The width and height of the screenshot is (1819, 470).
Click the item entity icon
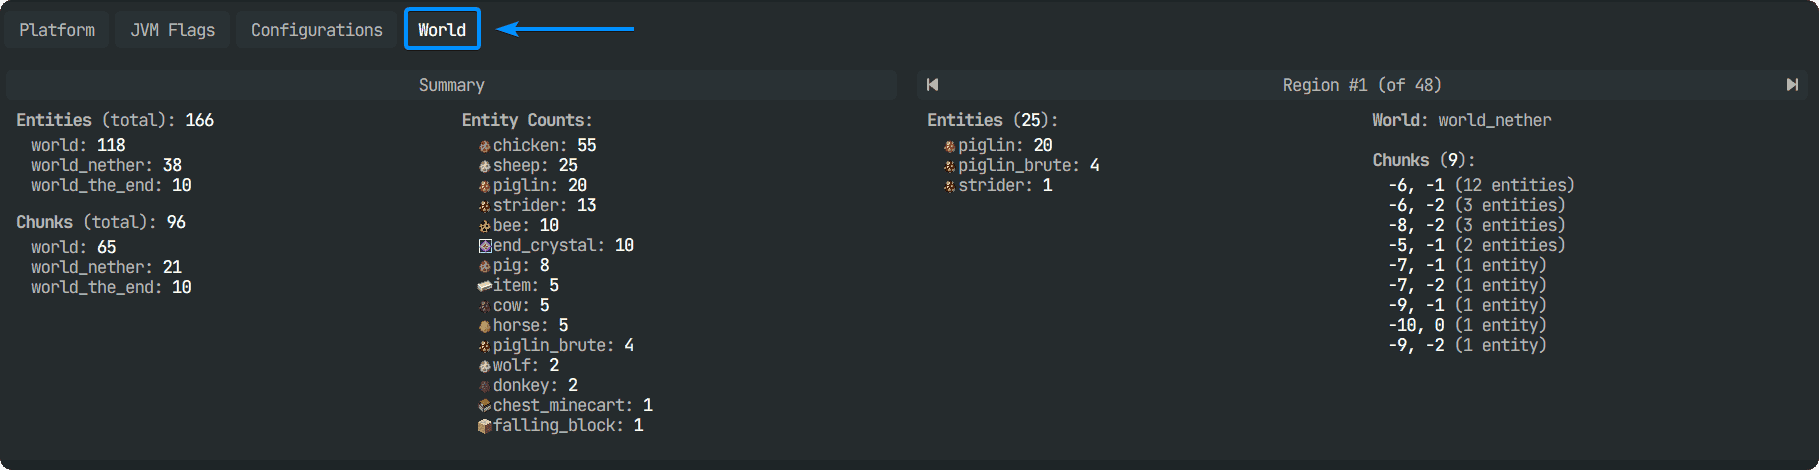tap(485, 286)
